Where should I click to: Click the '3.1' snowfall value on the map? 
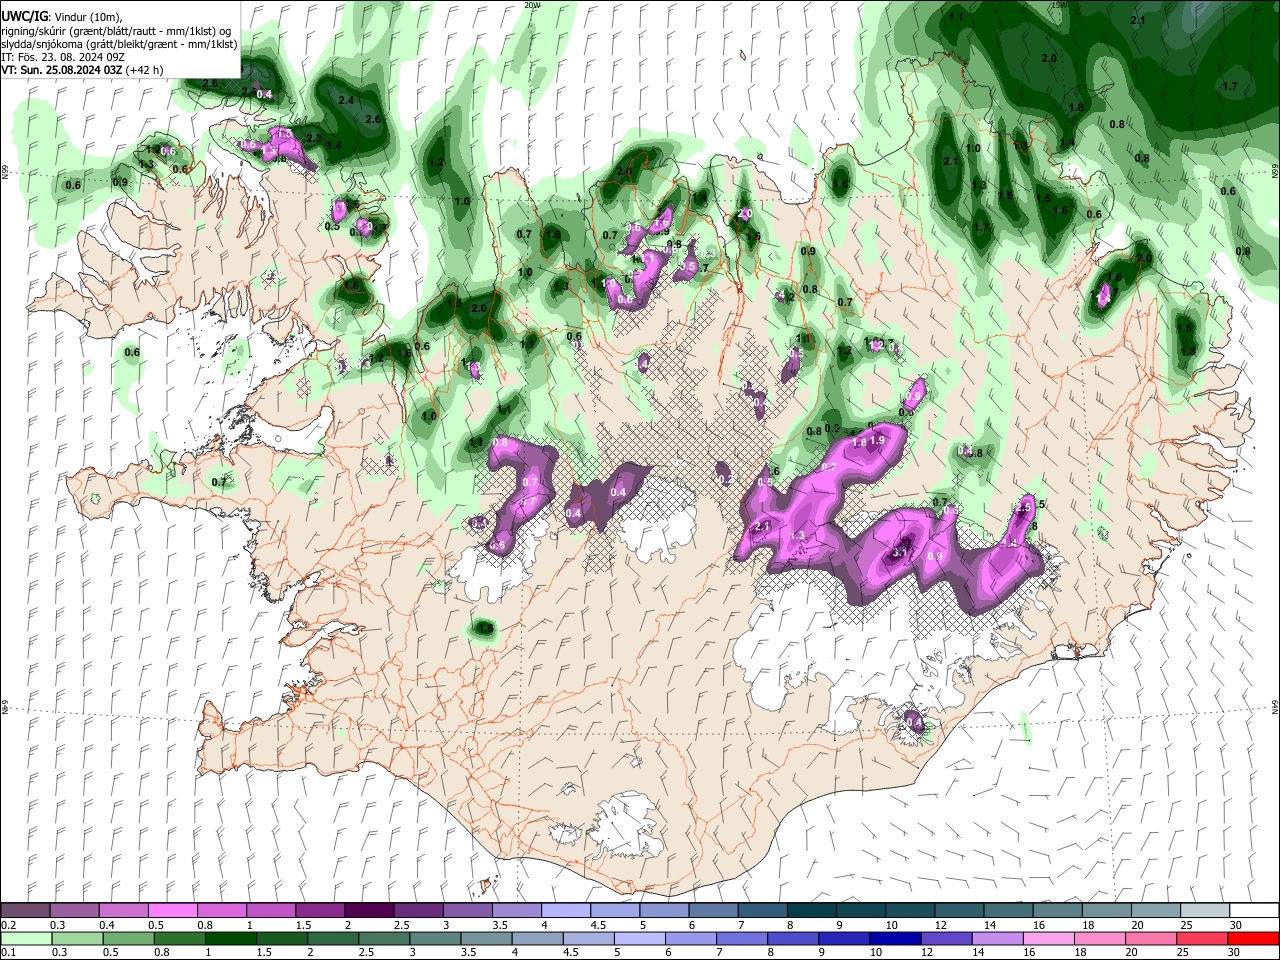point(899,552)
